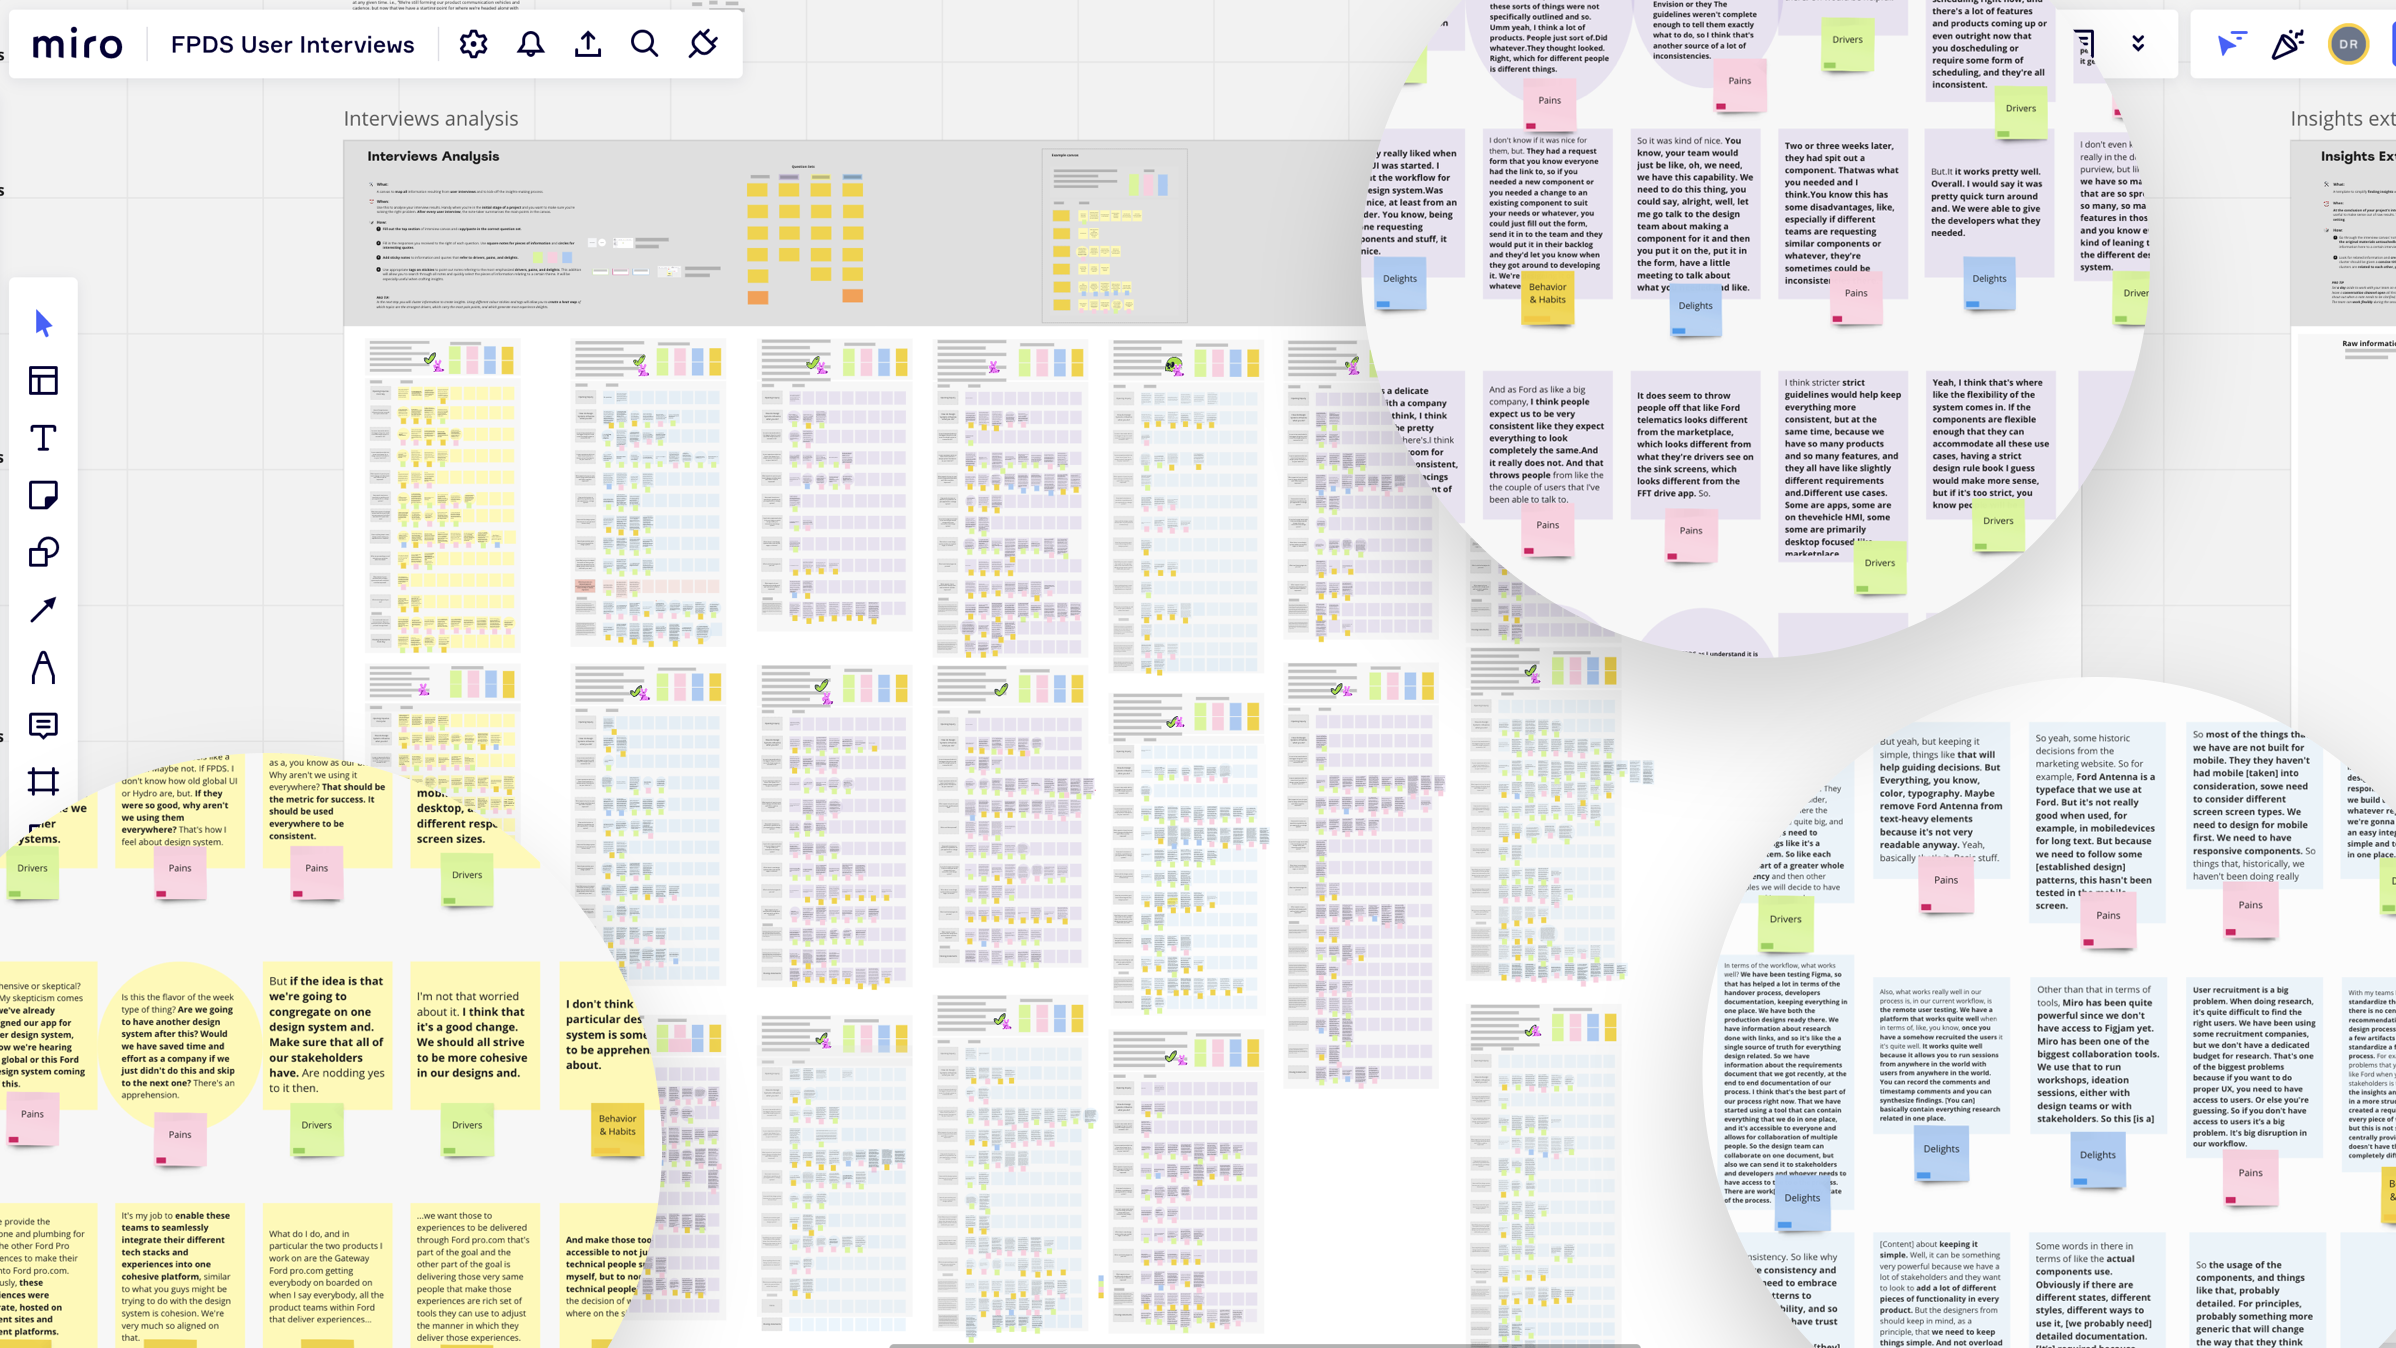This screenshot has width=2396, height=1348.
Task: Click the export board upload icon
Action: (588, 44)
